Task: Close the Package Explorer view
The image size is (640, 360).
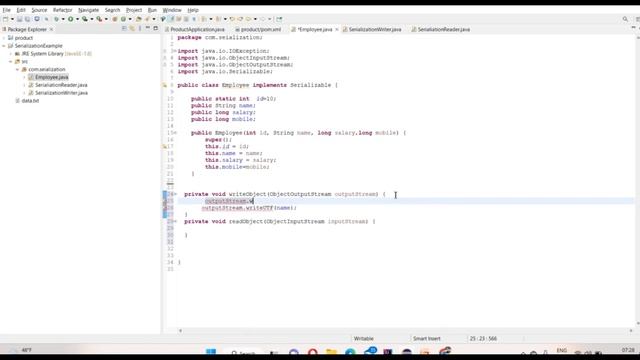Action: (x=51, y=29)
